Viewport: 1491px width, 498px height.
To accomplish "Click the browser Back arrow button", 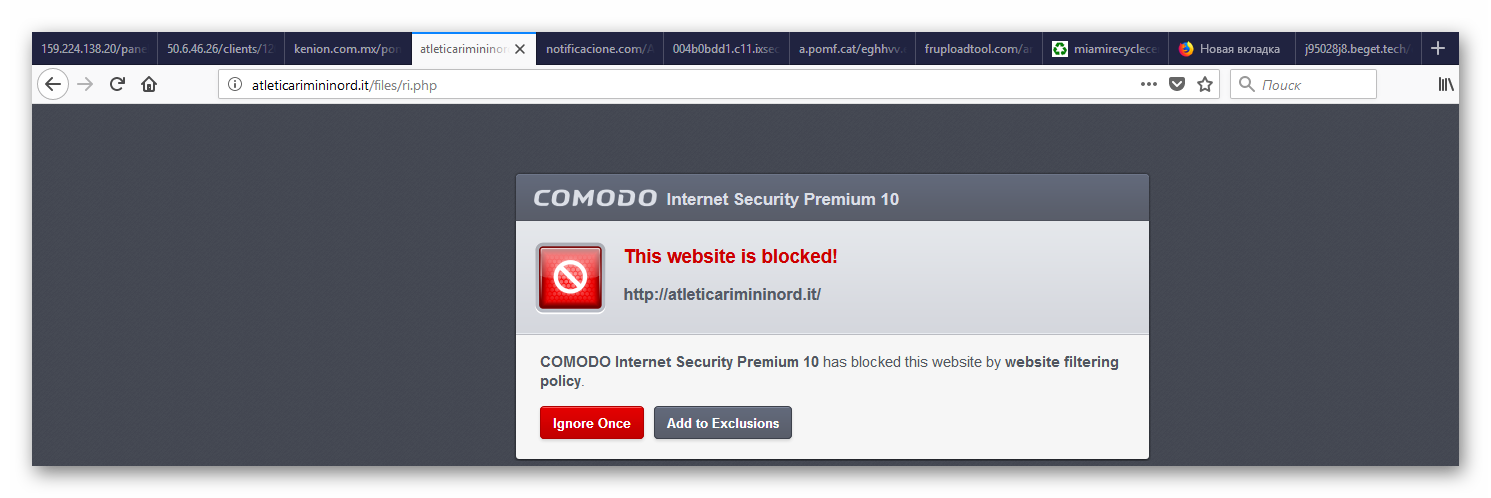I will 53,85.
